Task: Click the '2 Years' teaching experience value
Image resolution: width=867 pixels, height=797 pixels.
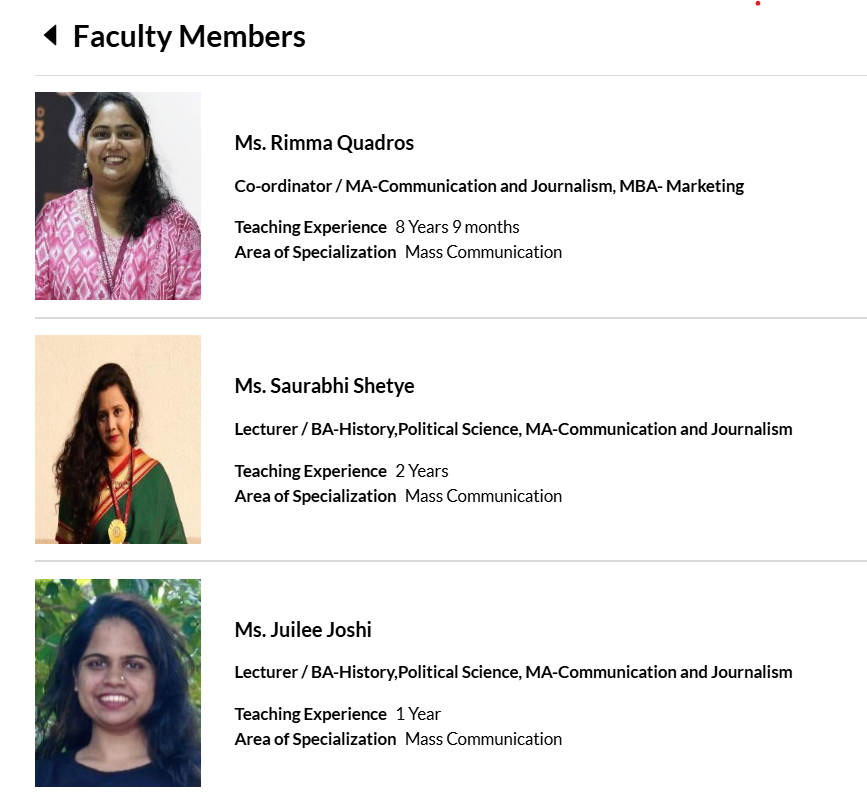Action: [422, 471]
